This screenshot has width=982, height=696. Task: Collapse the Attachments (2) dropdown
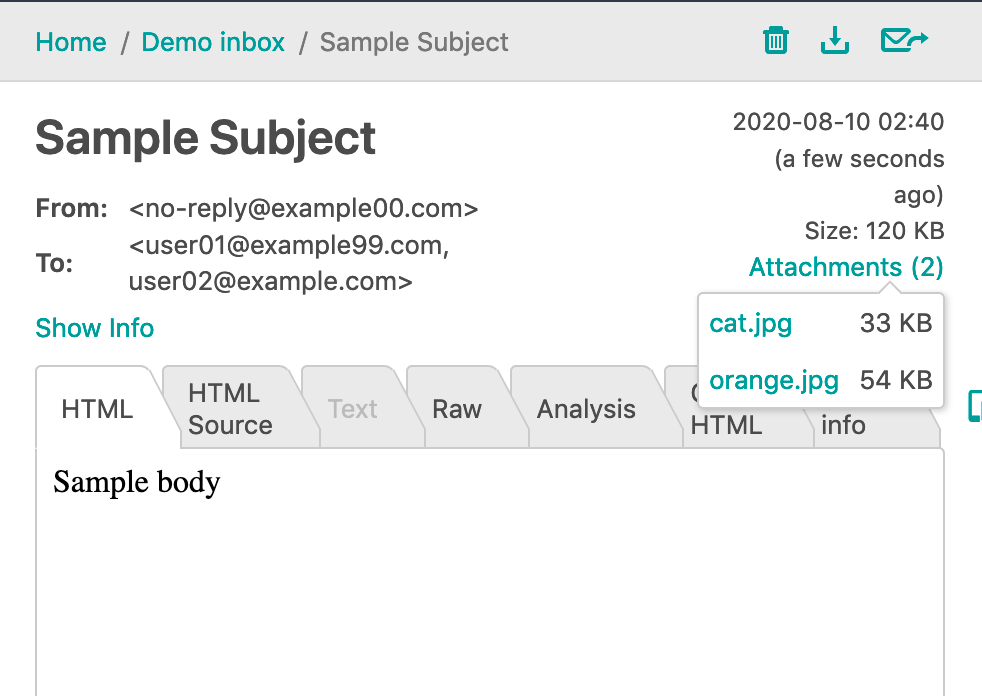tap(845, 268)
